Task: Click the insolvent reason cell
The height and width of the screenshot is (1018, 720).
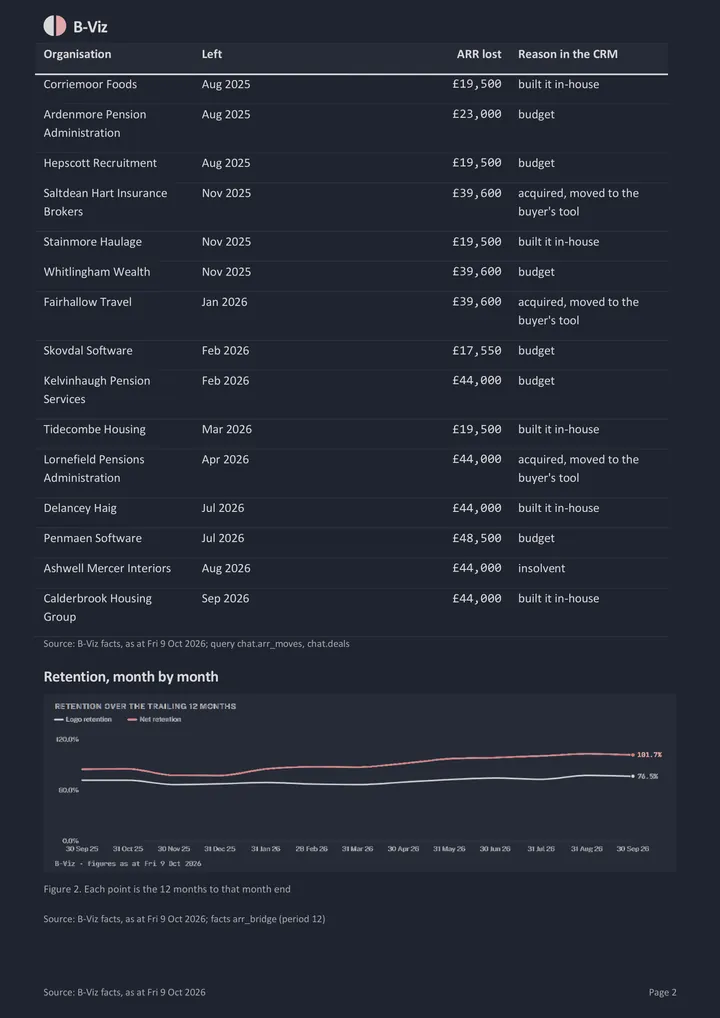Action: pyautogui.click(x=541, y=568)
